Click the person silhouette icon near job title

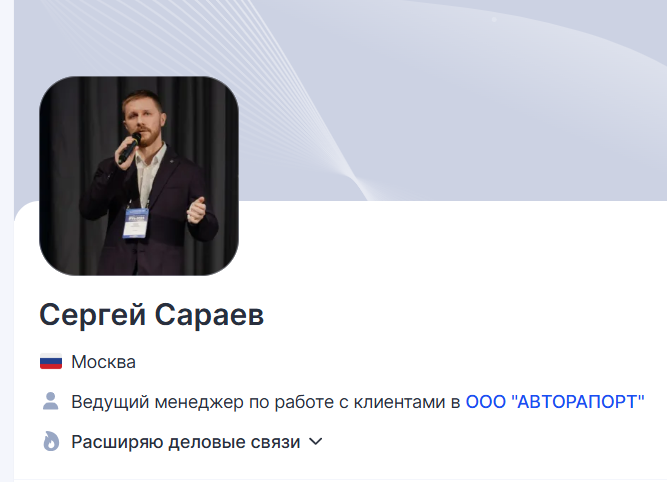coord(51,401)
